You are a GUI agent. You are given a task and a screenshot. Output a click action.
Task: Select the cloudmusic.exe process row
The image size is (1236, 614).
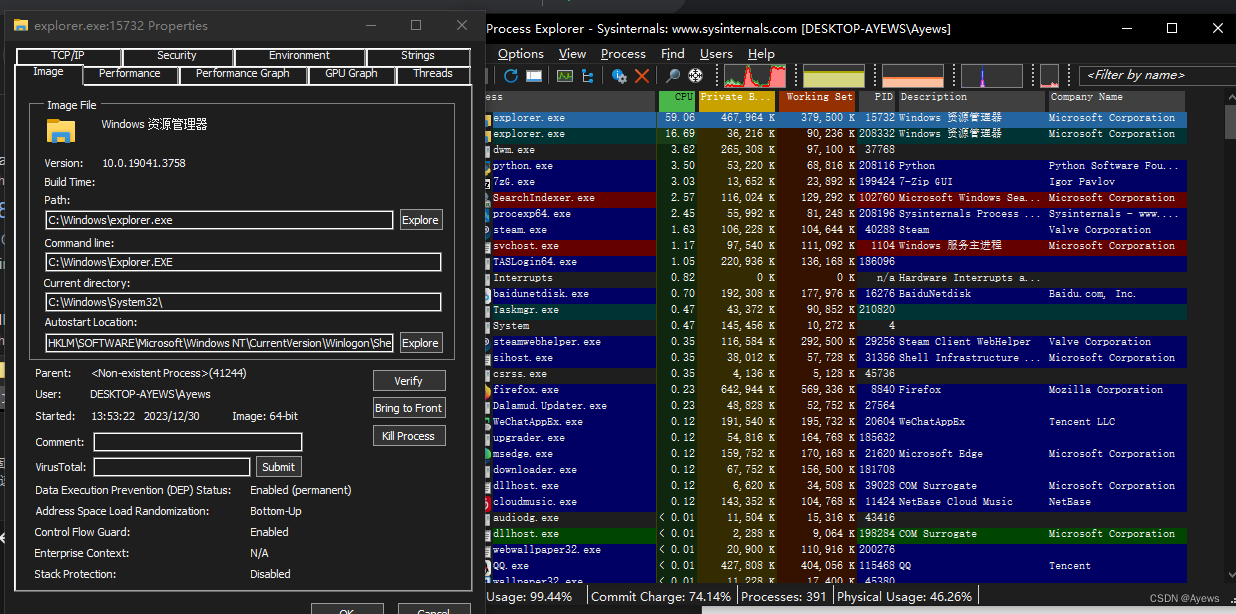click(835, 502)
